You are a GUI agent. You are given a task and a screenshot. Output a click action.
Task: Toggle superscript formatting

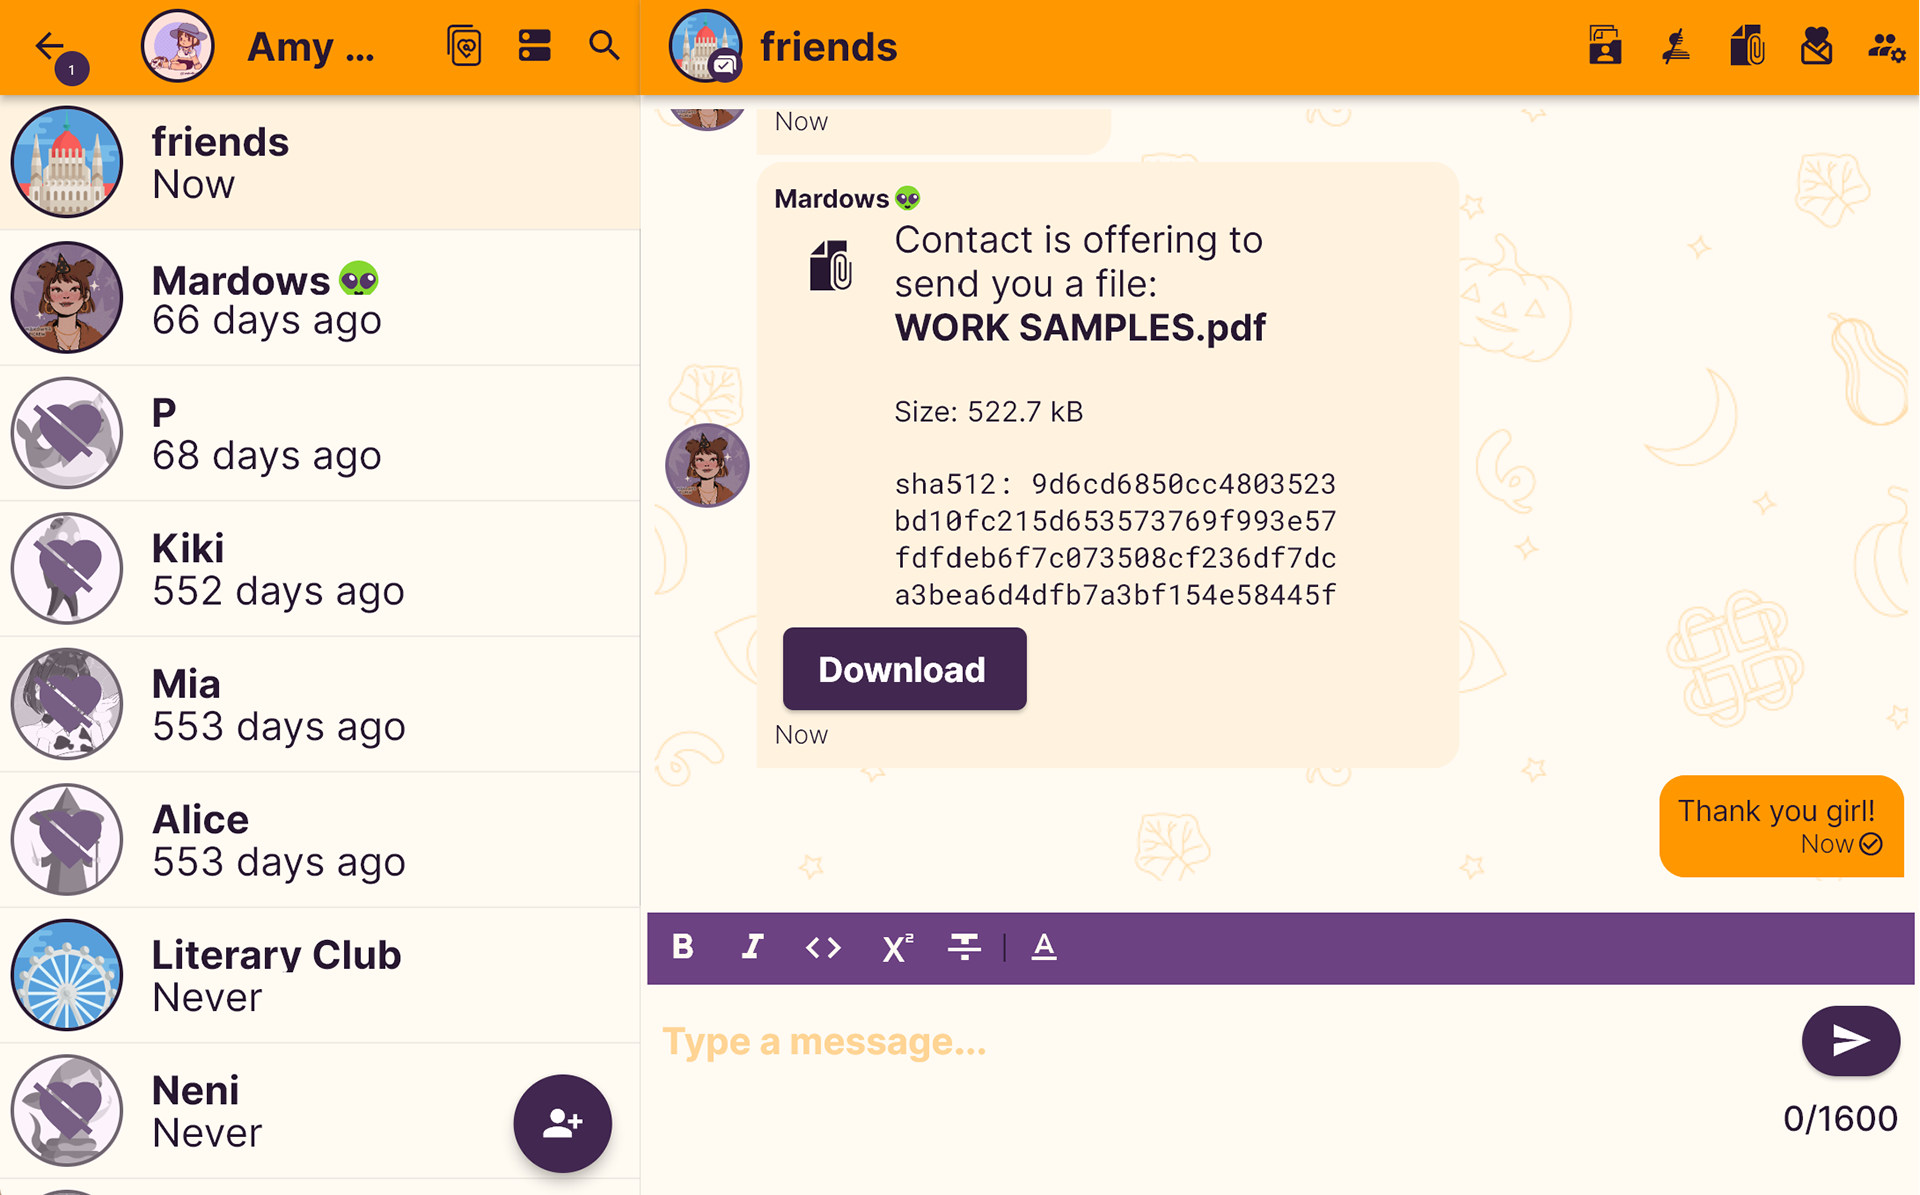click(x=897, y=947)
